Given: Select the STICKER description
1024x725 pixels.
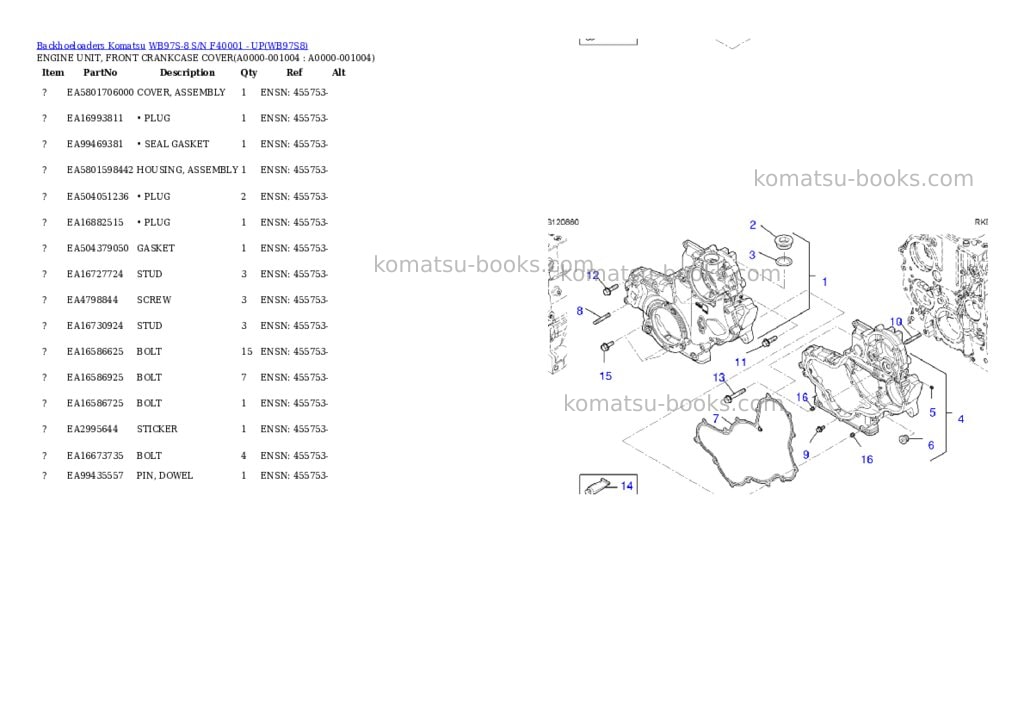Looking at the screenshot, I should coord(157,429).
